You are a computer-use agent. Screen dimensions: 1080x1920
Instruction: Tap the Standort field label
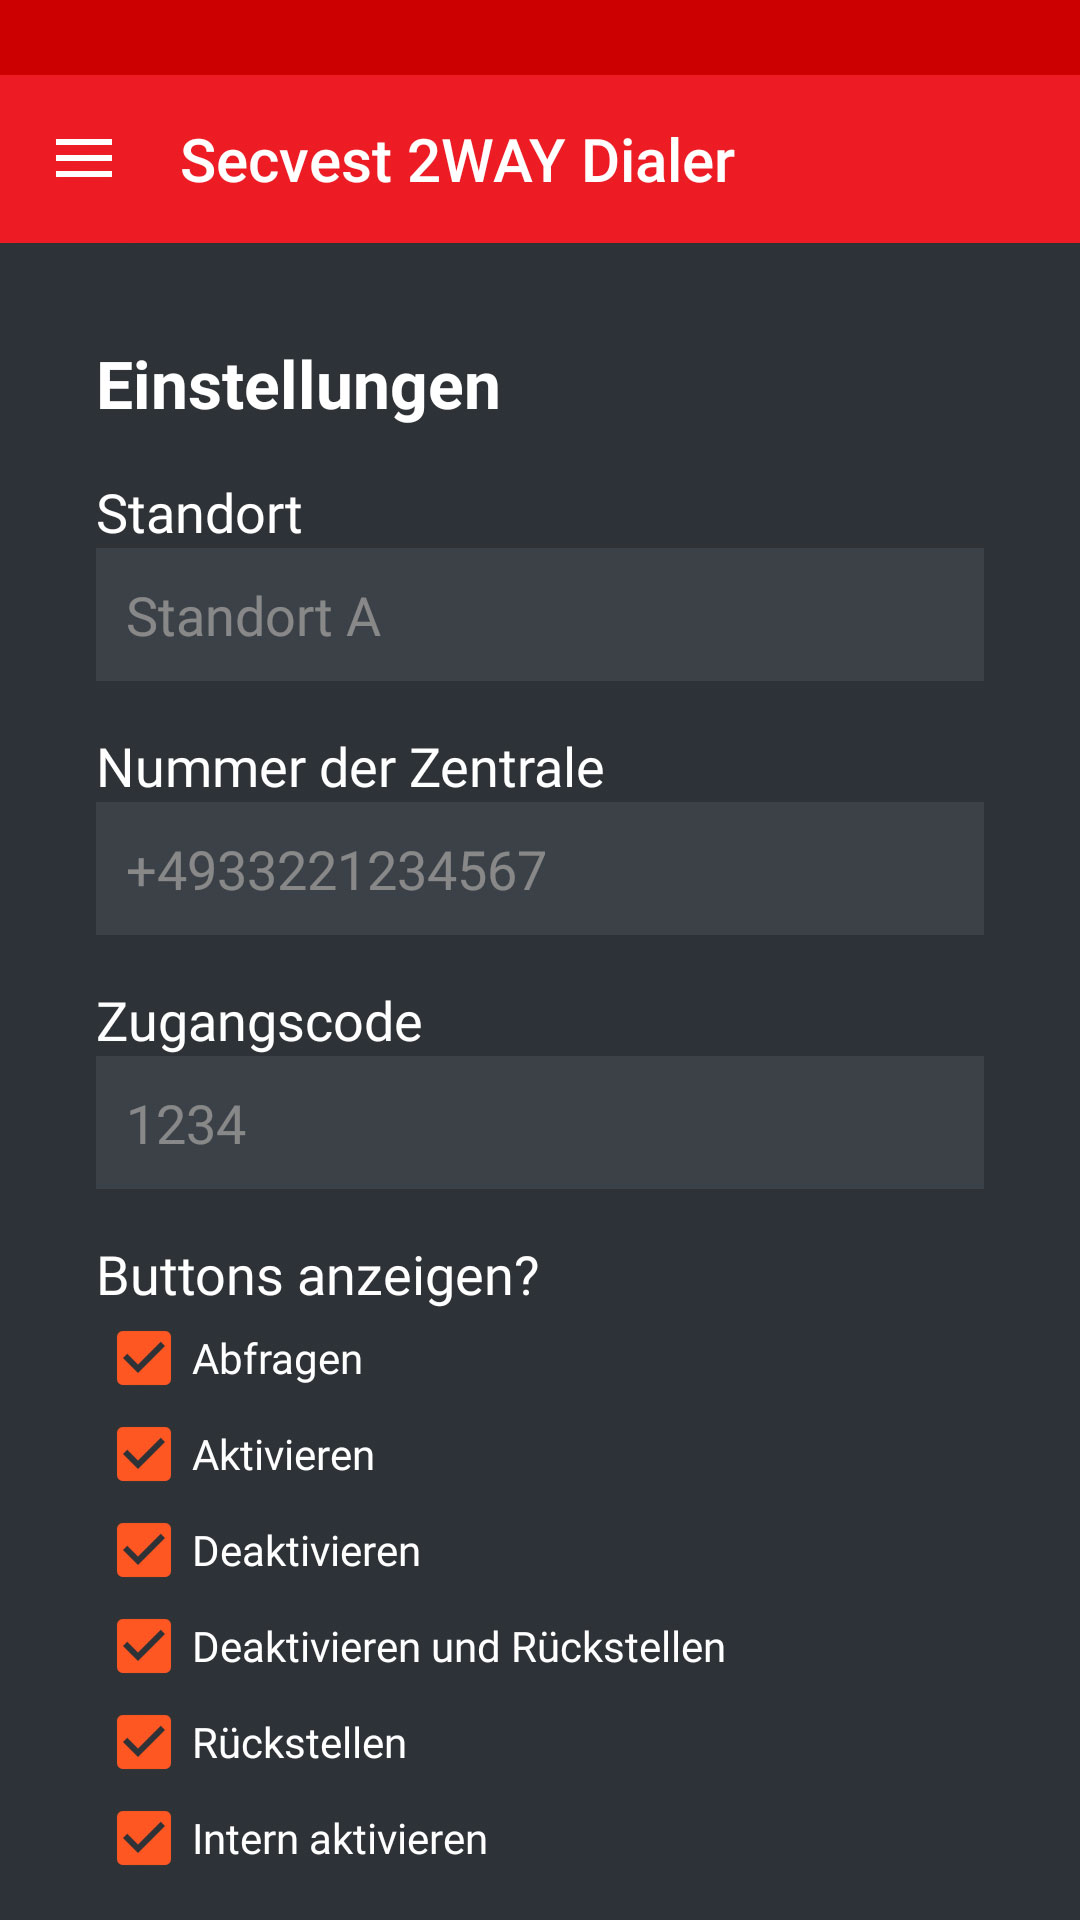(199, 515)
